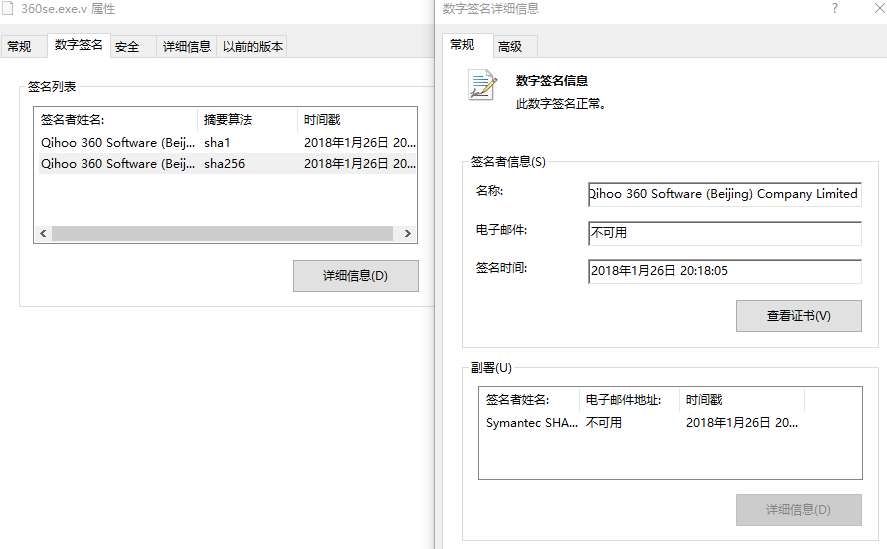Click the question mark help button
The height and width of the screenshot is (549, 887).
834,9
